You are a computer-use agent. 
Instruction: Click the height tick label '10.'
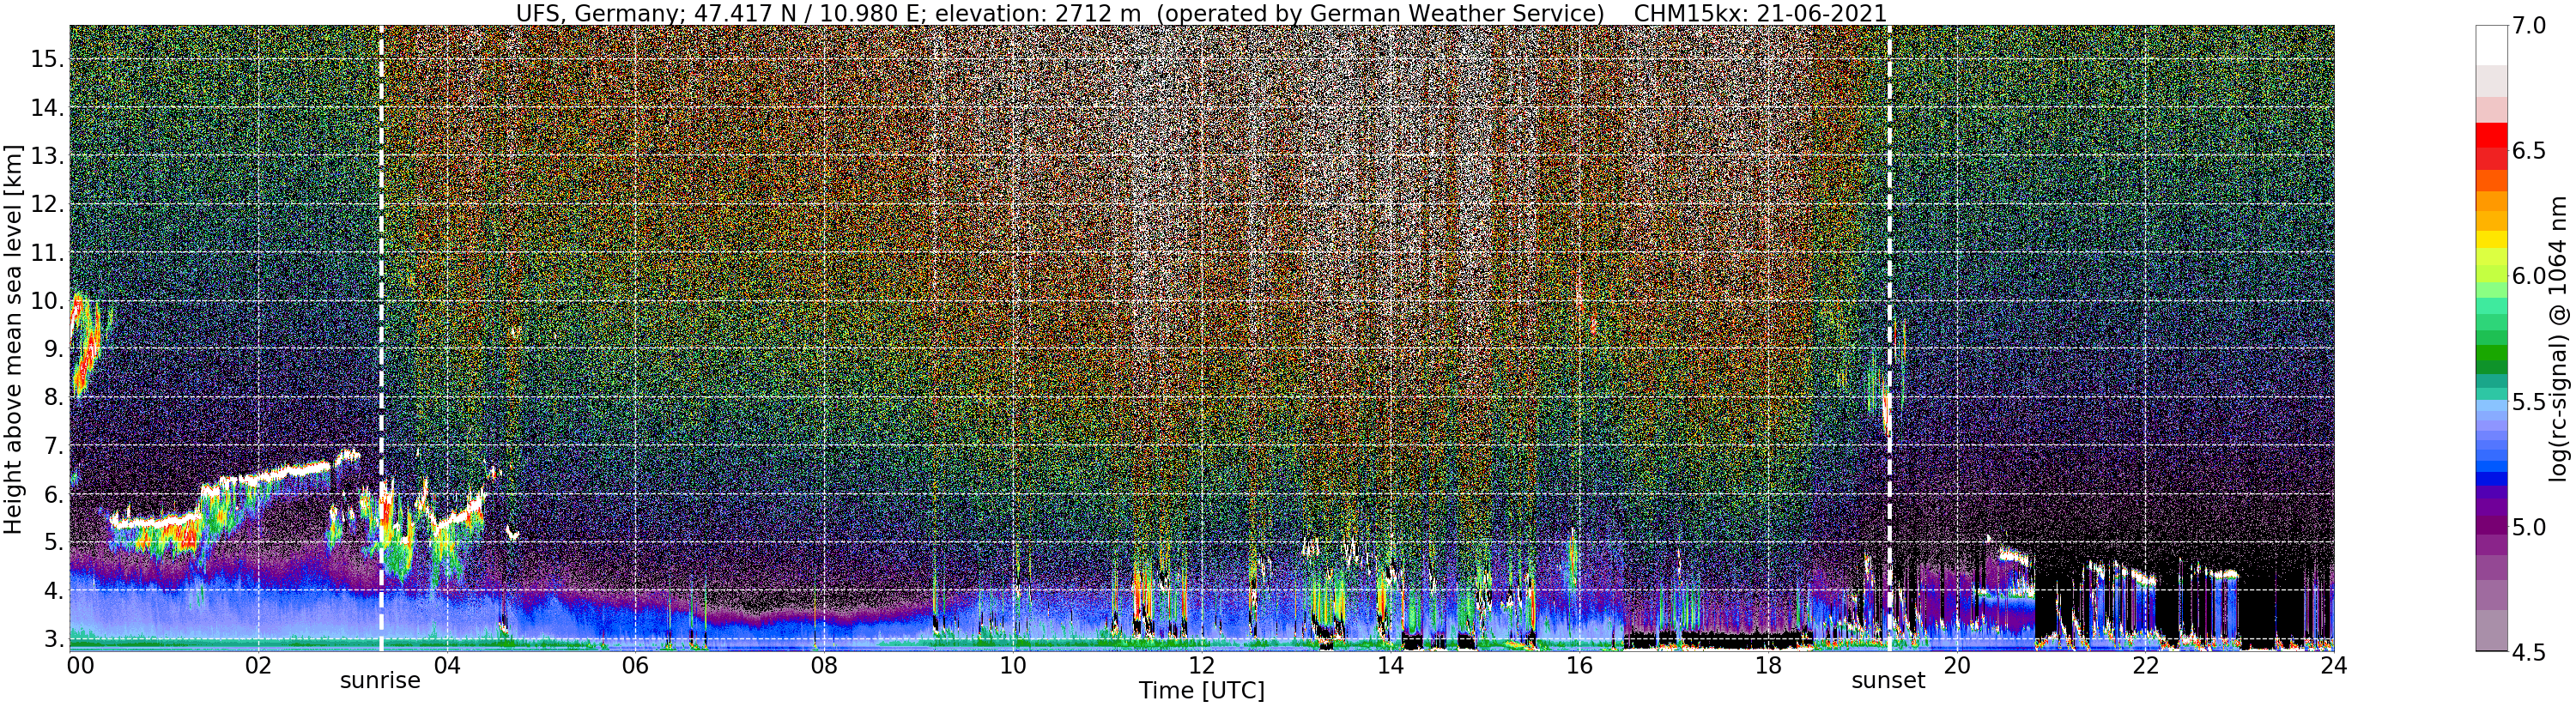click(x=47, y=301)
